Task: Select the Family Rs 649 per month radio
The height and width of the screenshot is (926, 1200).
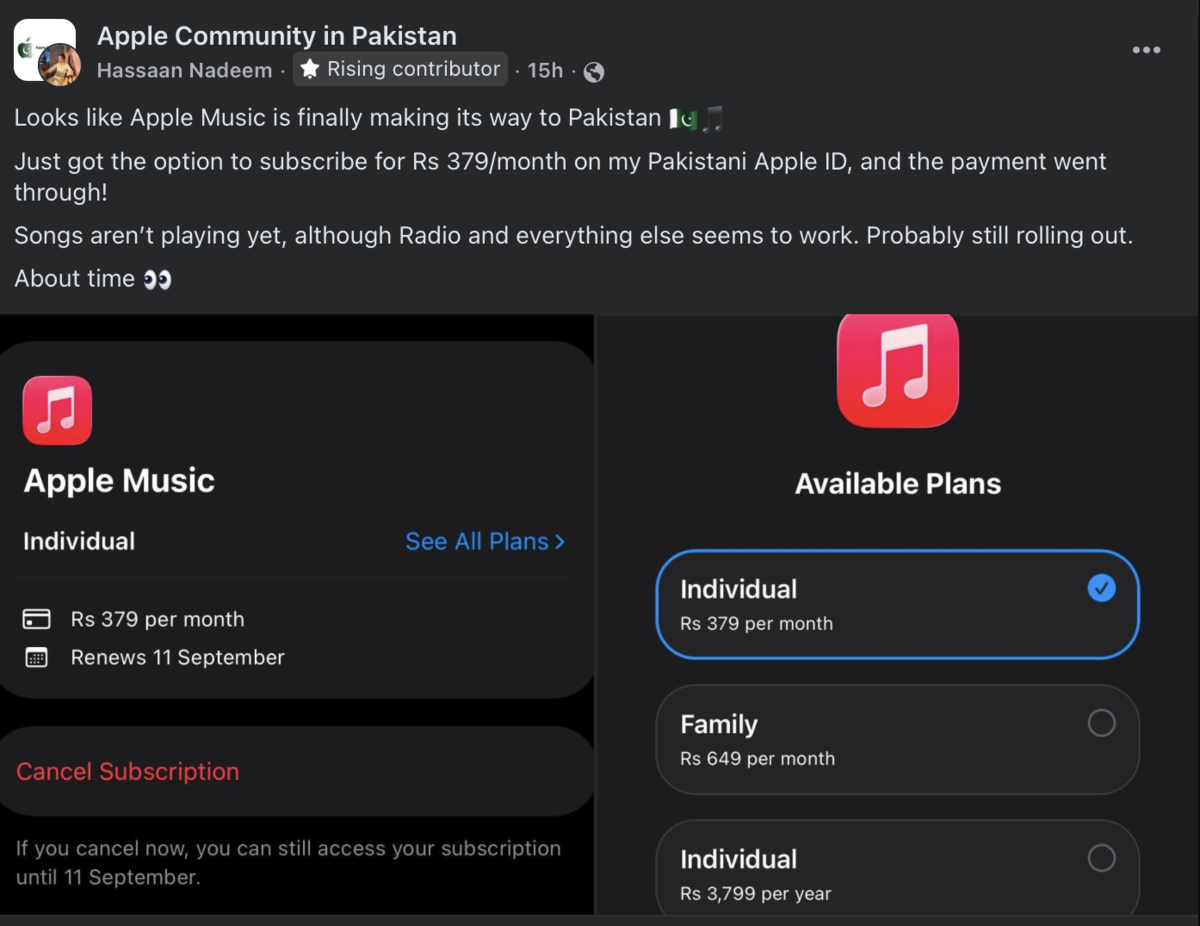Action: [1101, 723]
